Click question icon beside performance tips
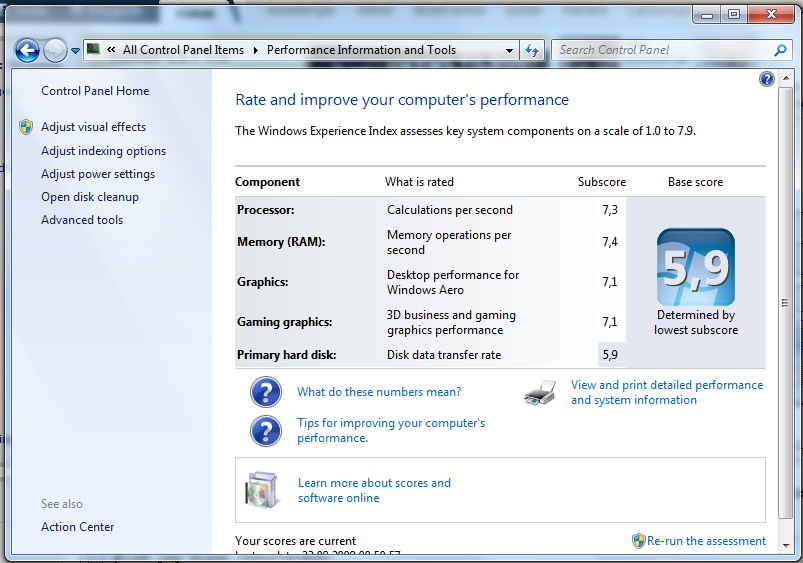This screenshot has height=563, width=803. [266, 431]
